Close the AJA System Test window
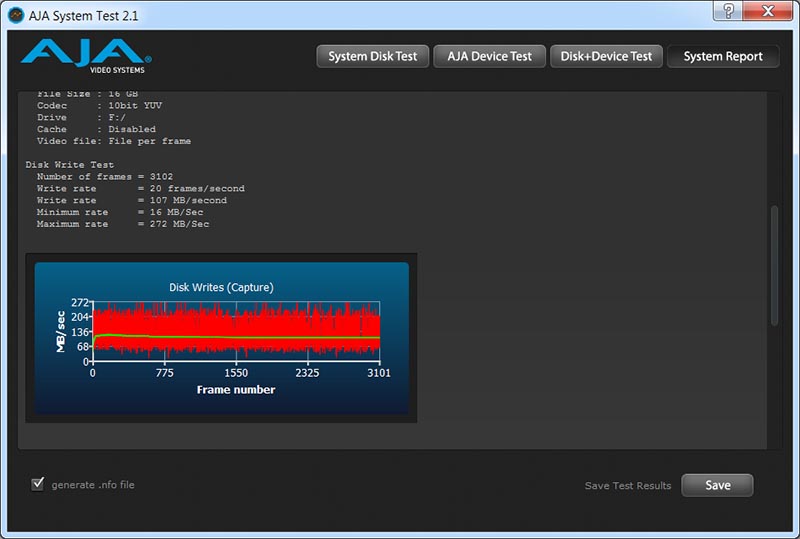 [x=767, y=11]
